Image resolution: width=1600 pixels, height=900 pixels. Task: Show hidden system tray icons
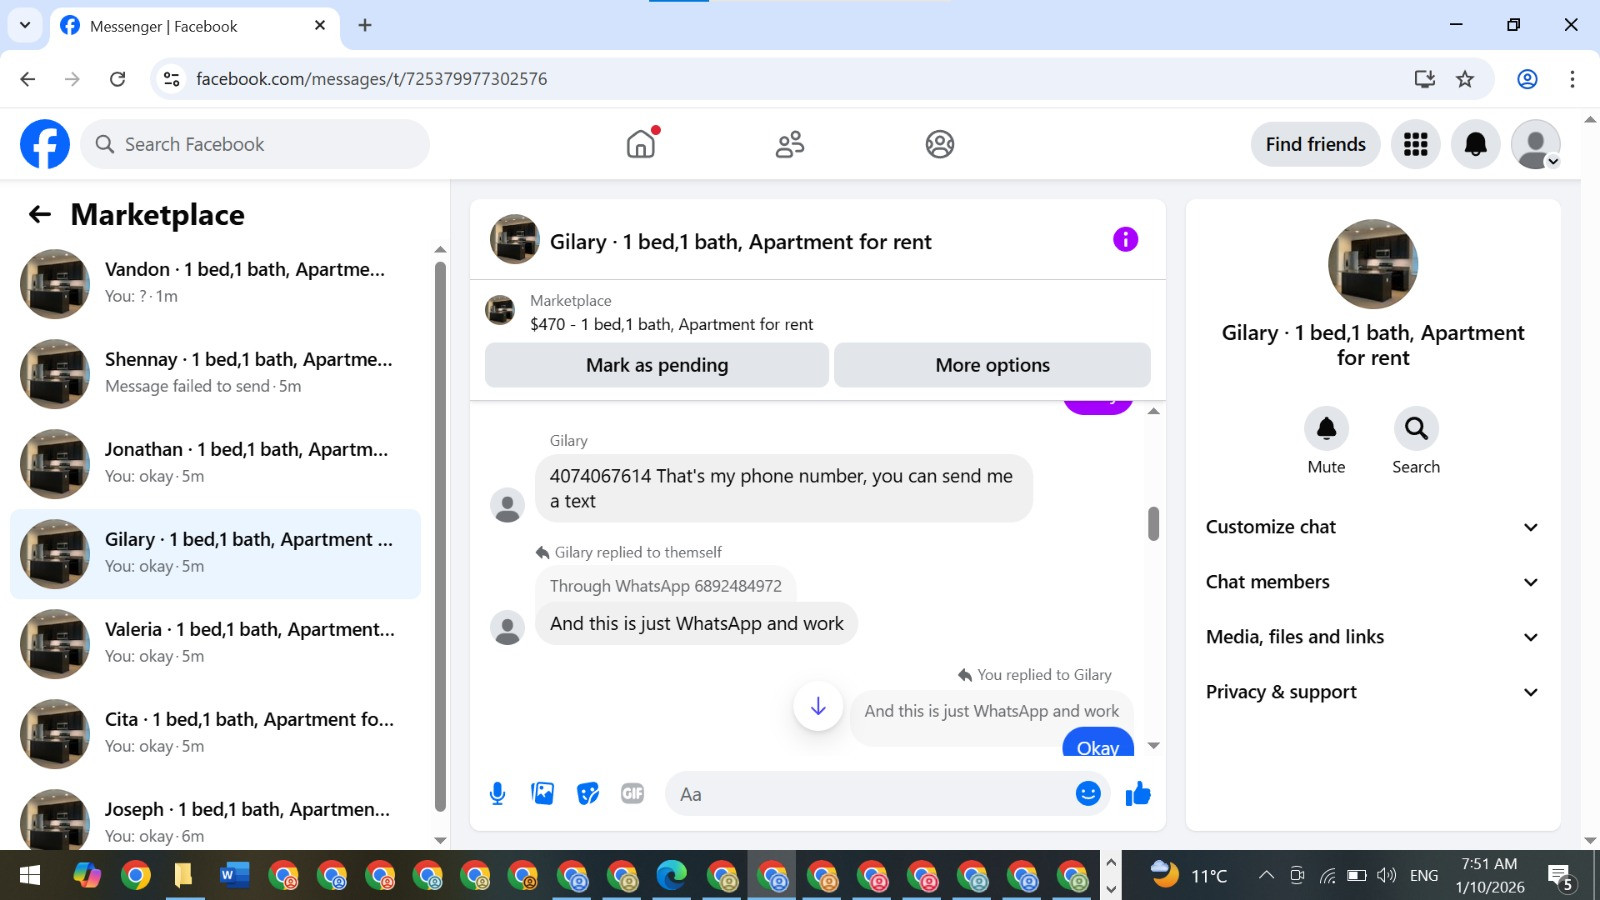[x=1266, y=876]
